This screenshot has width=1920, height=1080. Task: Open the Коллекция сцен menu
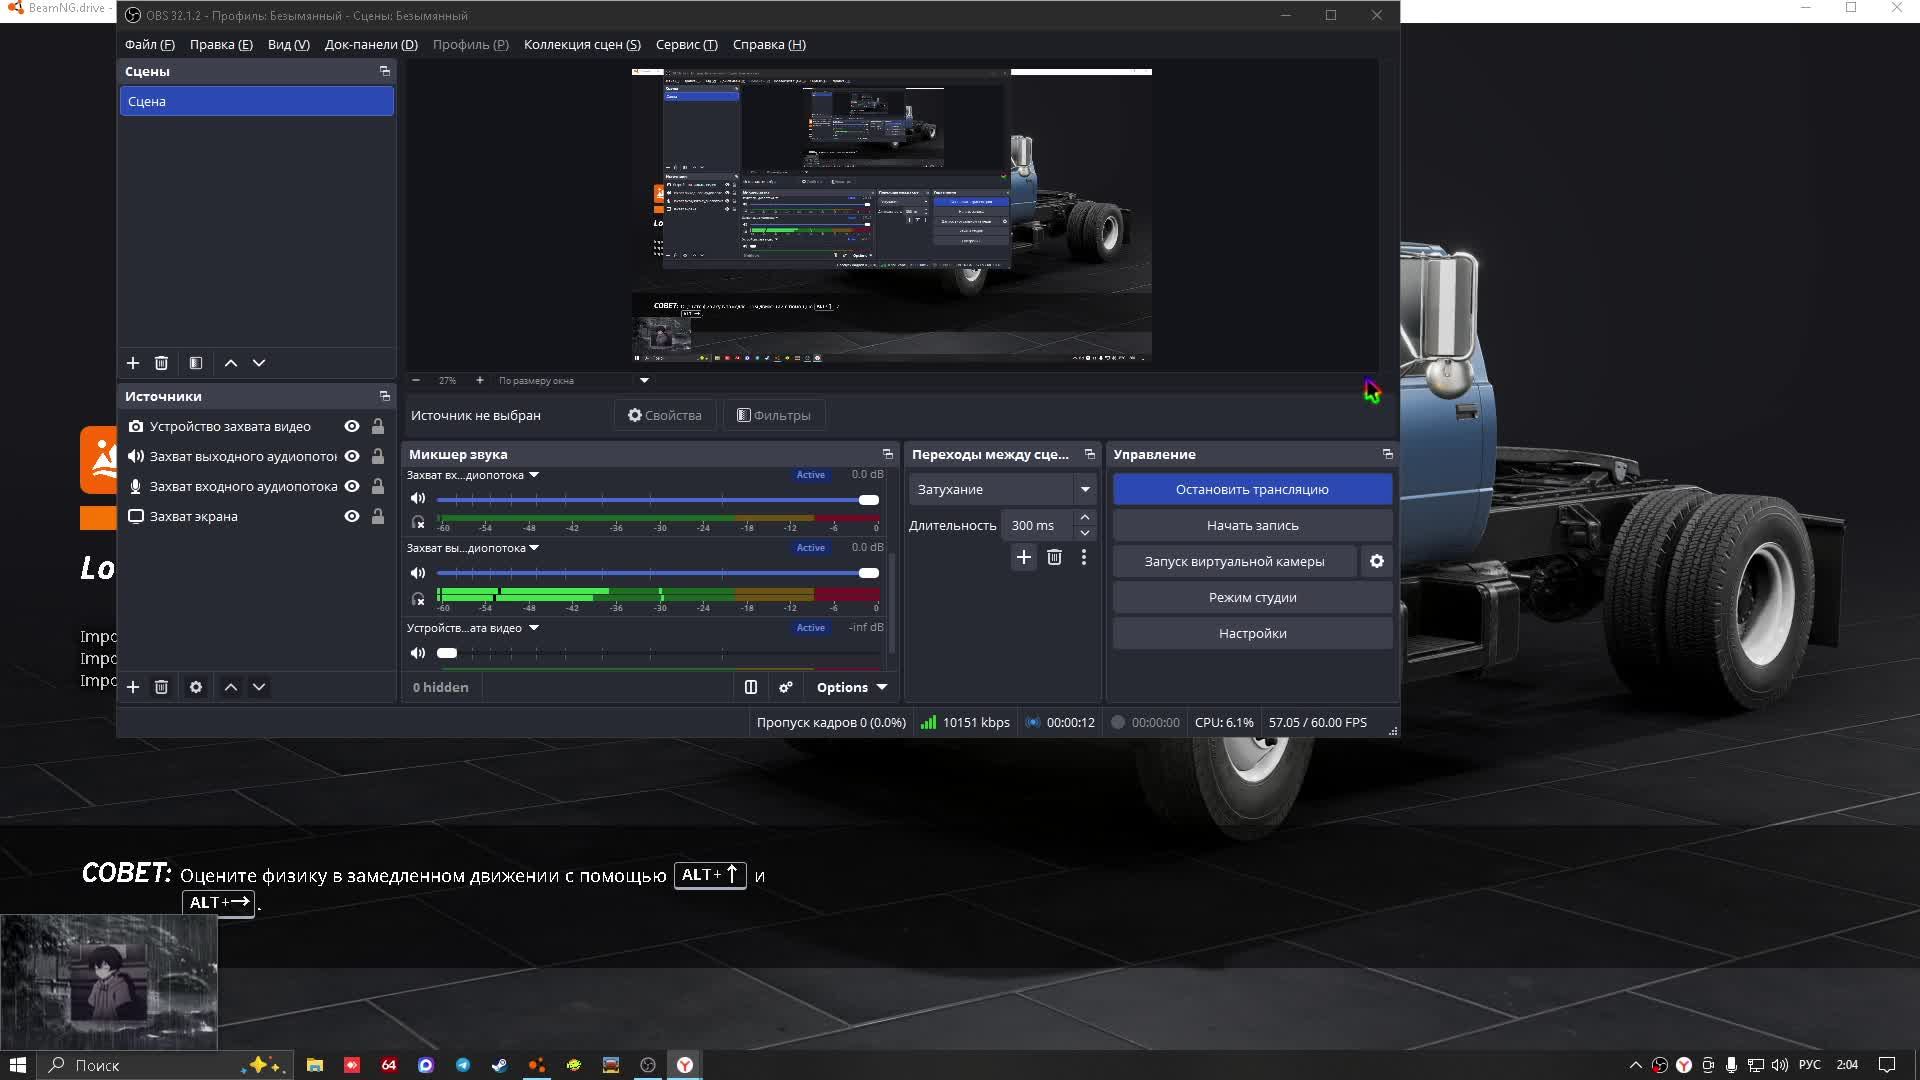click(582, 44)
